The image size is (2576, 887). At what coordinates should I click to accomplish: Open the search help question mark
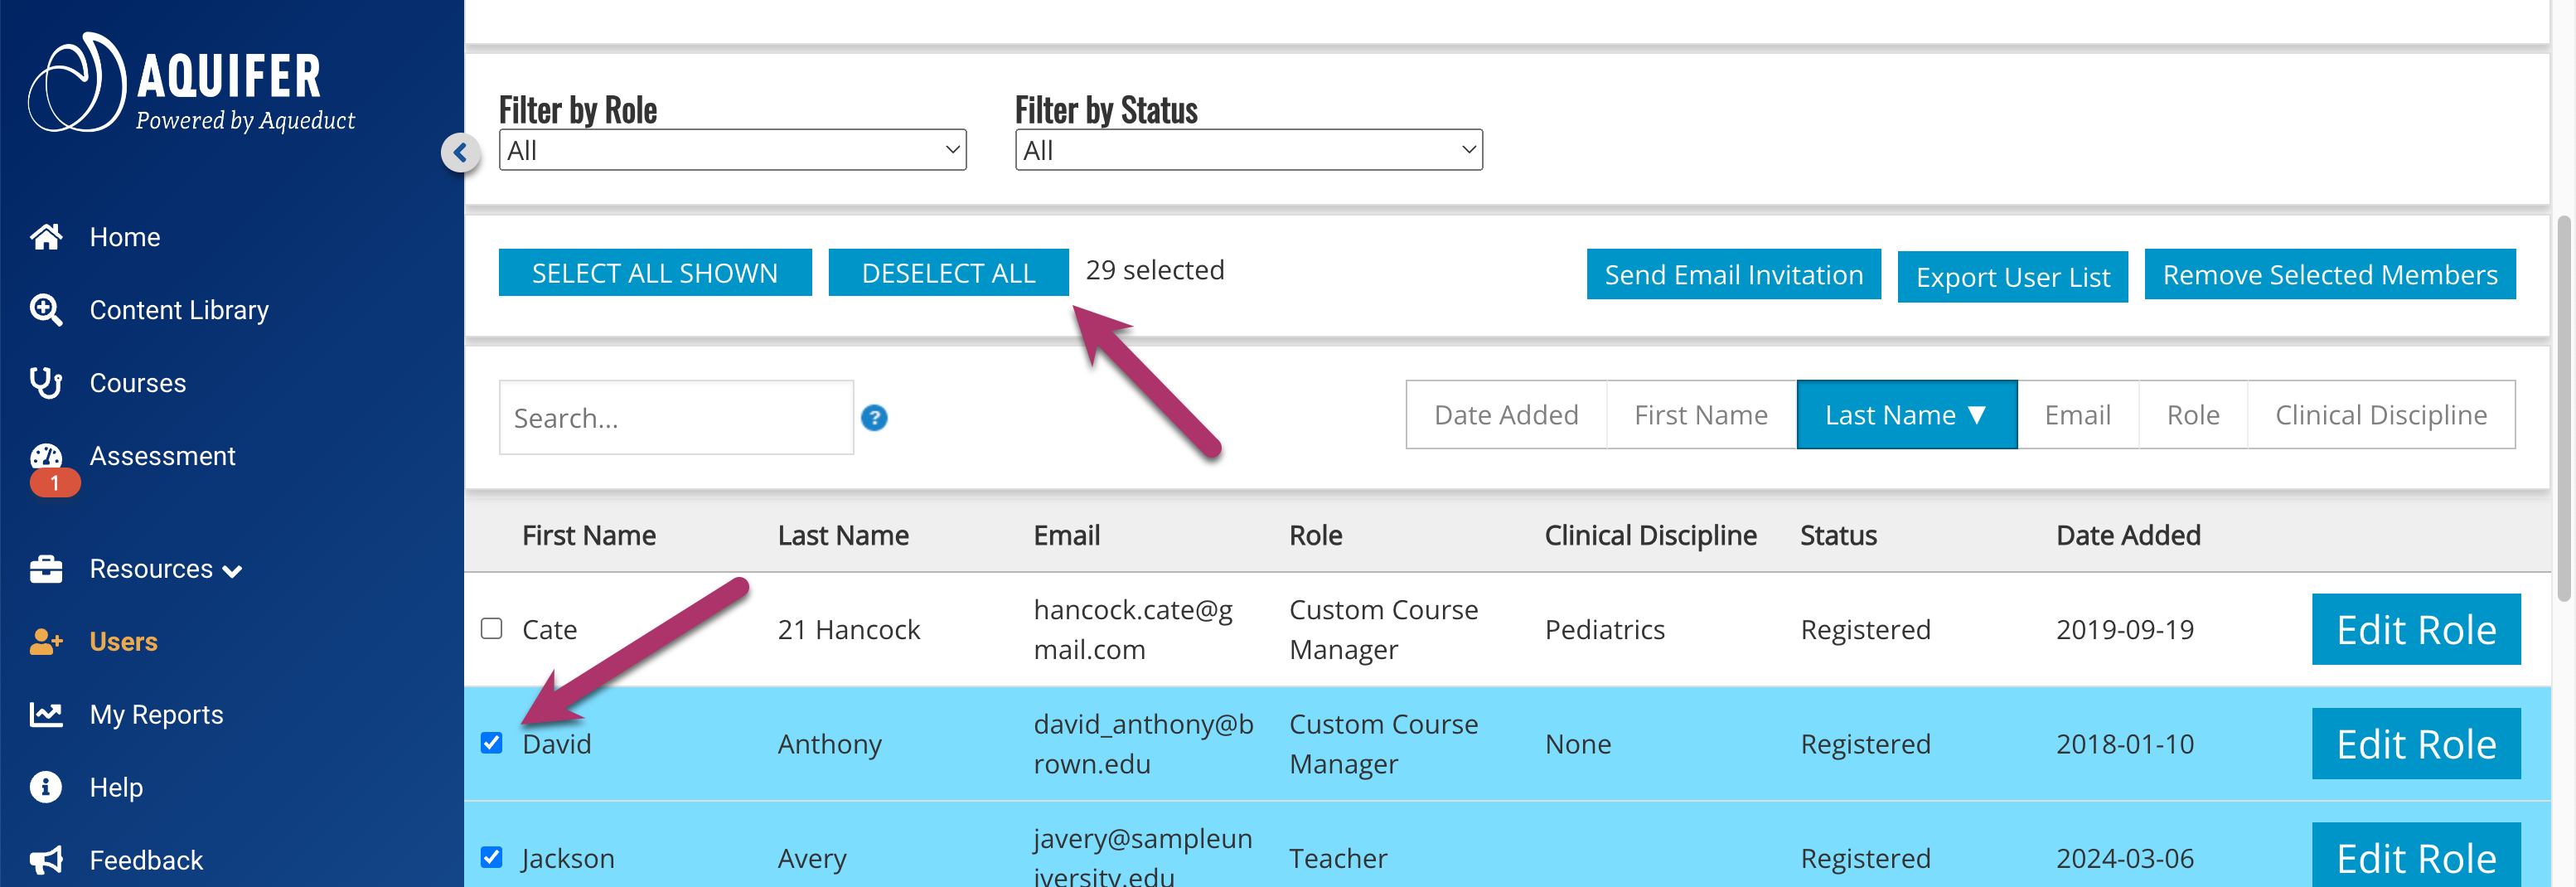tap(874, 418)
